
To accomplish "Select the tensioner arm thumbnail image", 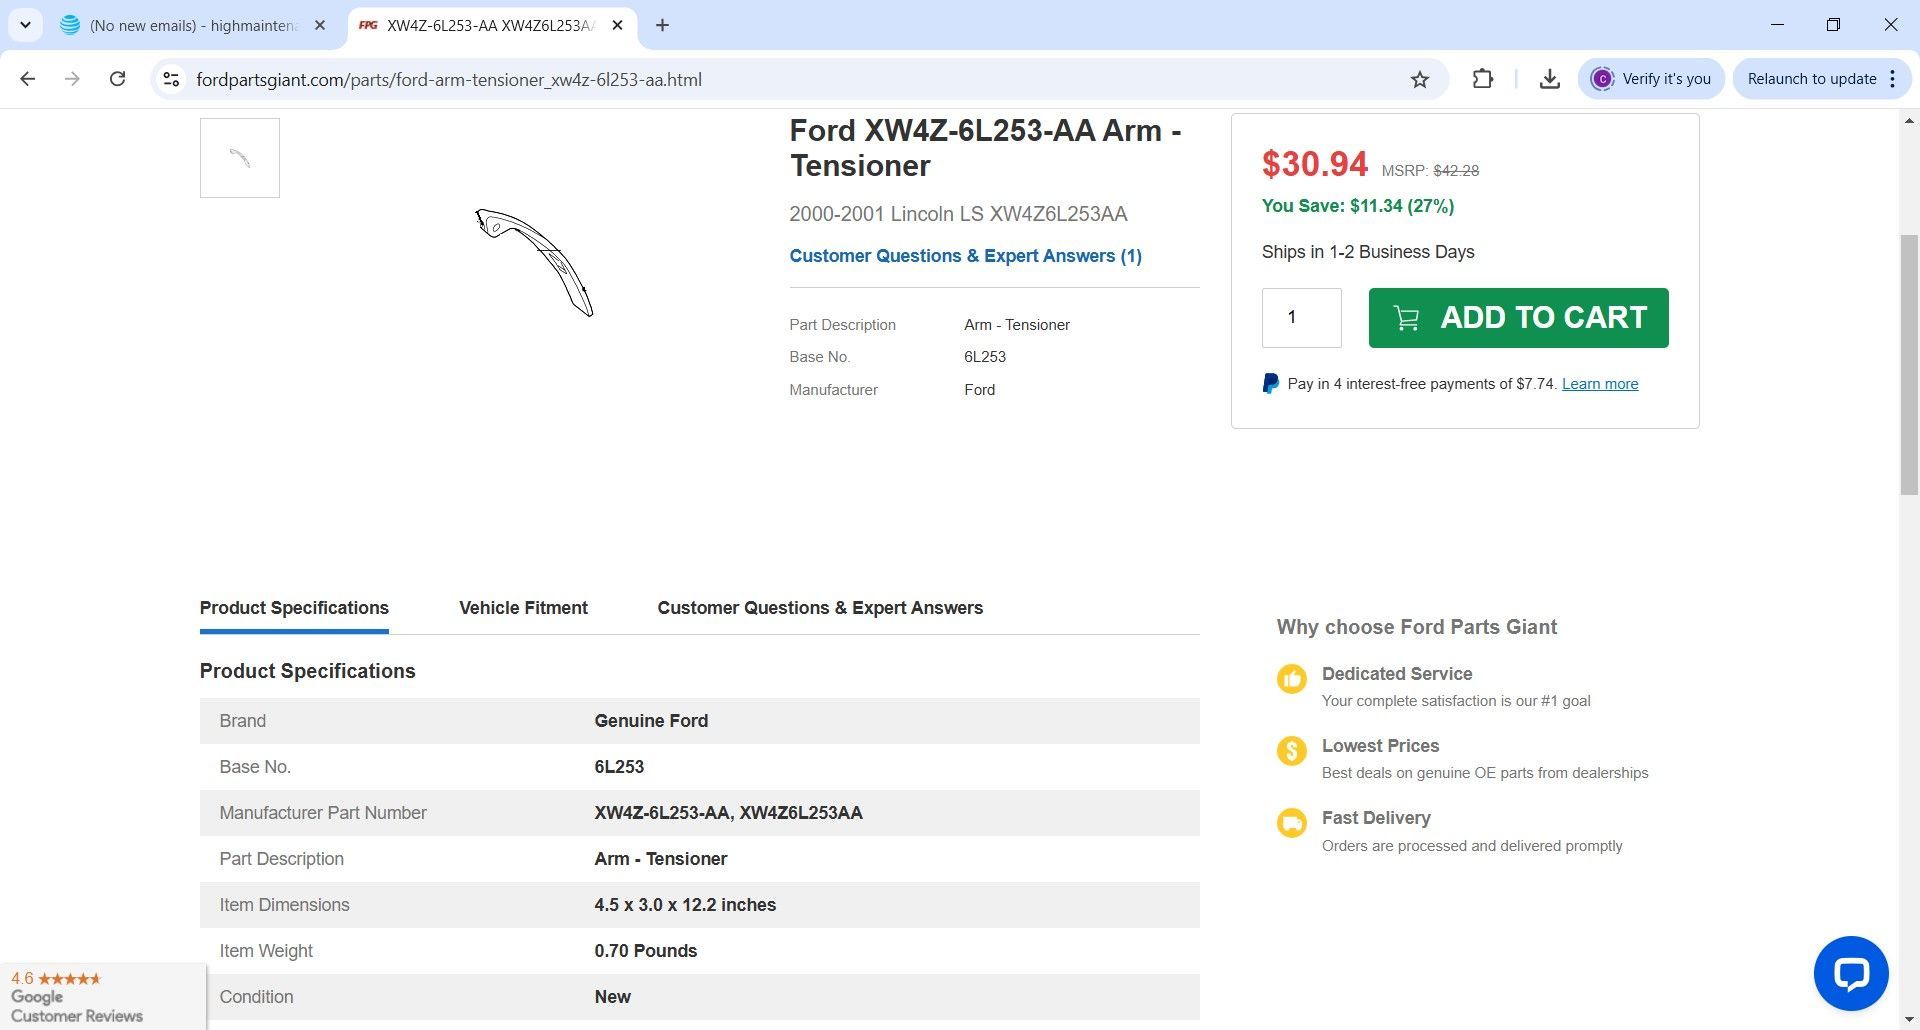I will 240,158.
